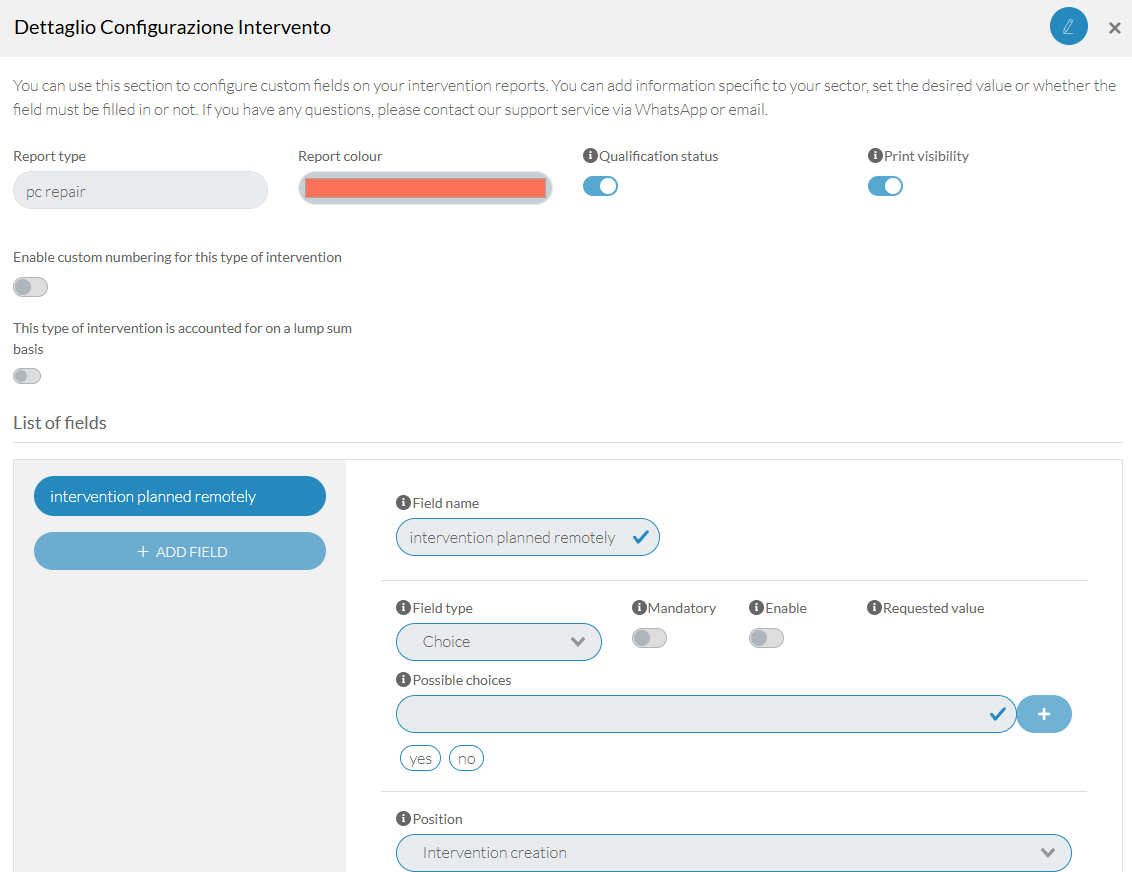Click the Field name input
The image size is (1132, 872).
pos(528,537)
